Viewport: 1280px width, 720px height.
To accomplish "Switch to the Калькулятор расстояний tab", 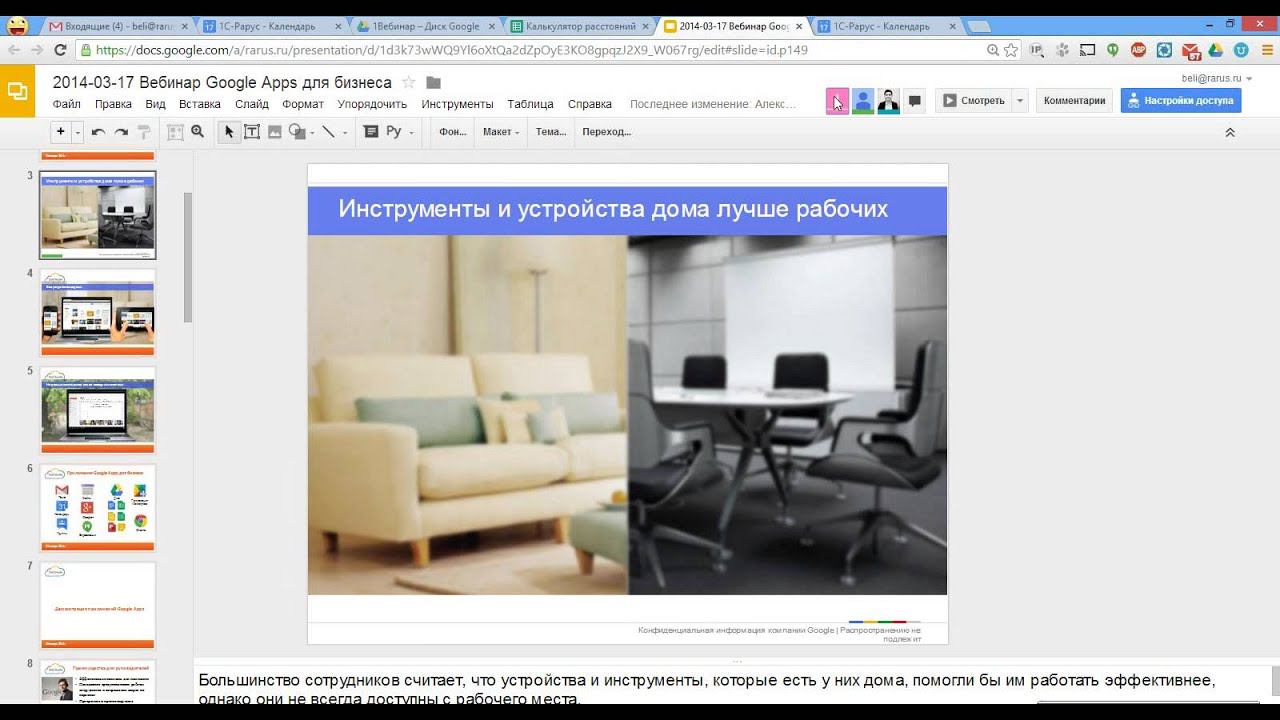I will click(x=579, y=26).
